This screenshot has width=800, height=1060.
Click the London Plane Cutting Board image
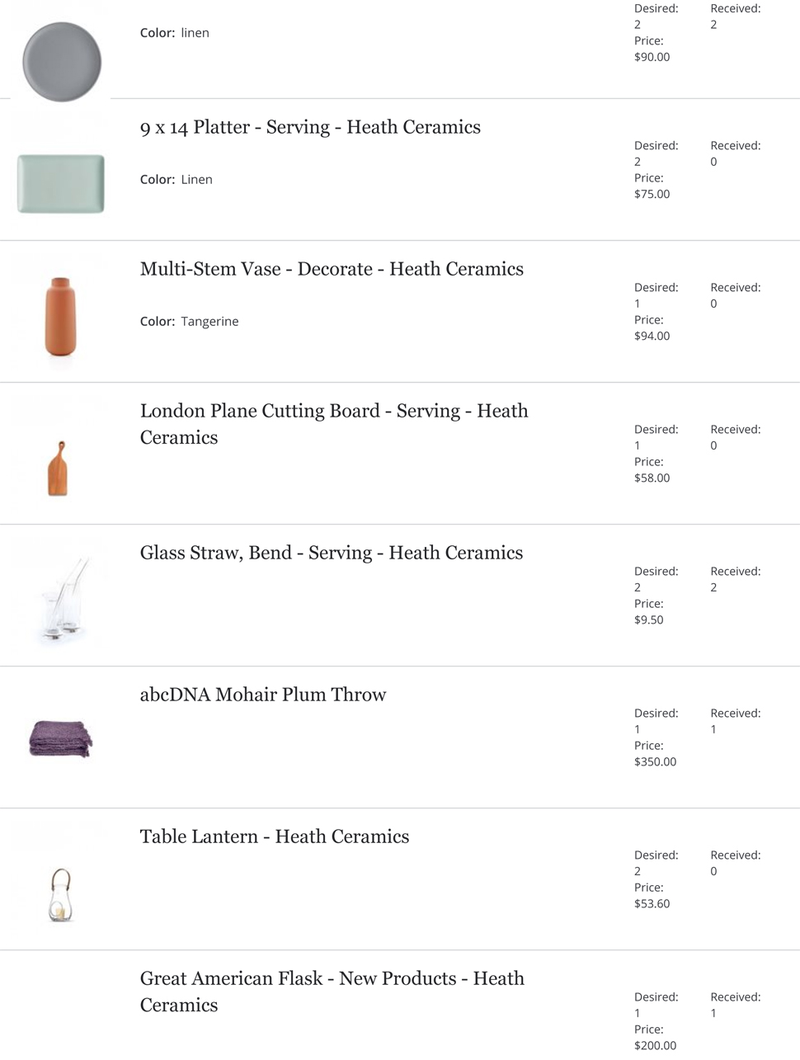58,468
